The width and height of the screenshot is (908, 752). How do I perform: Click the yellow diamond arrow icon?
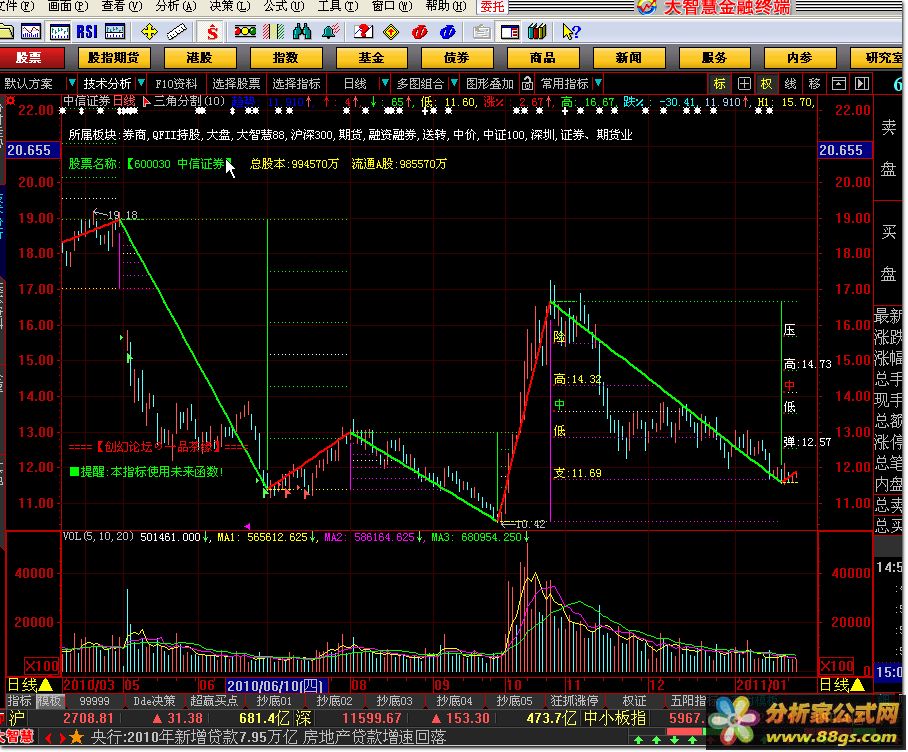pos(391,31)
